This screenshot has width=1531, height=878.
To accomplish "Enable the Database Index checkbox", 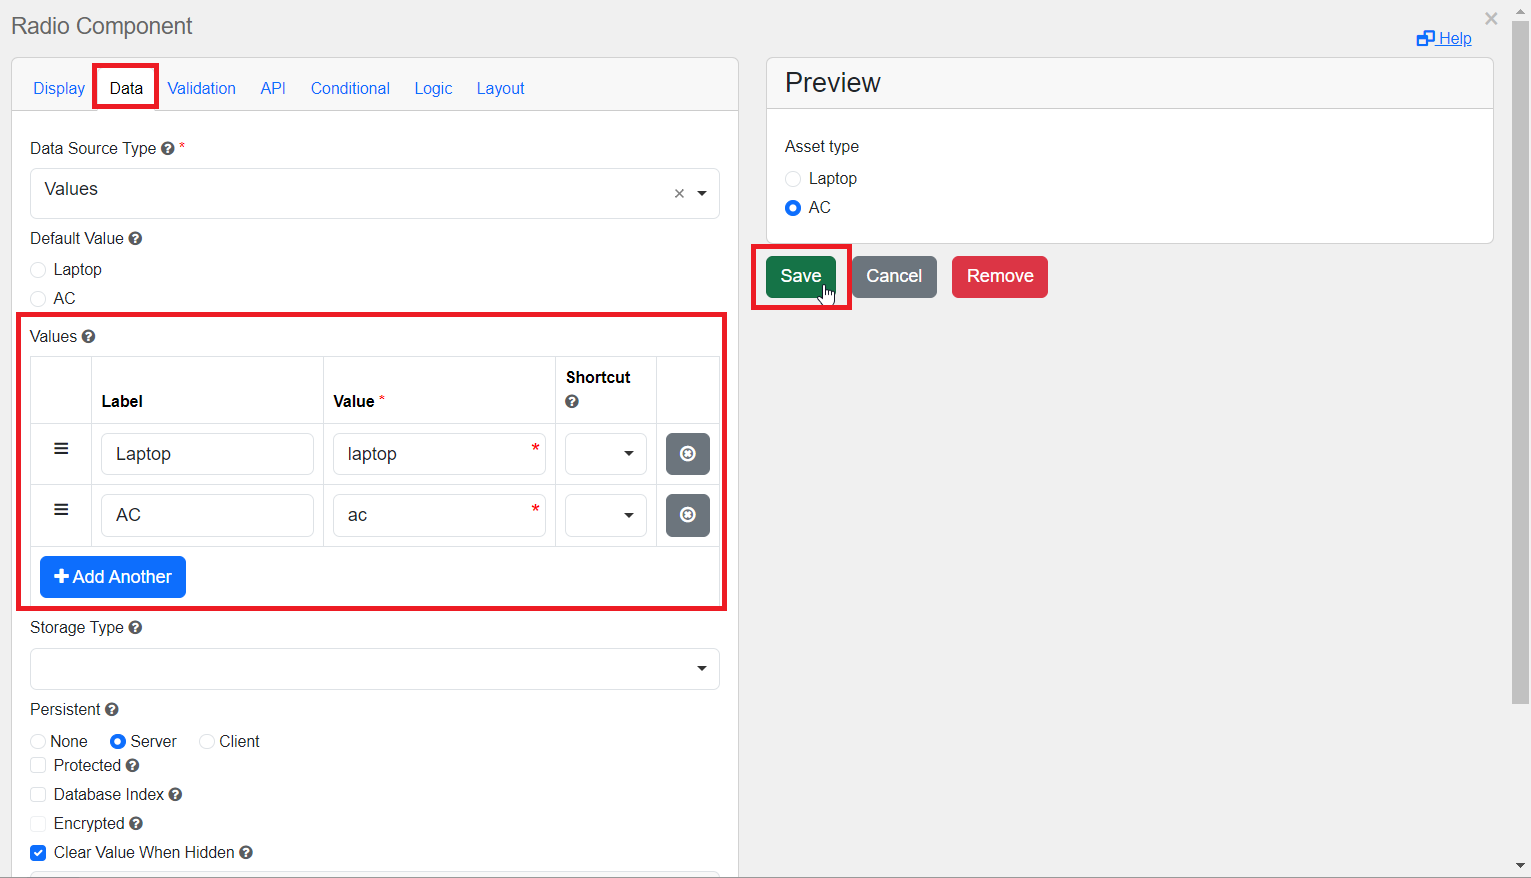I will tap(38, 794).
